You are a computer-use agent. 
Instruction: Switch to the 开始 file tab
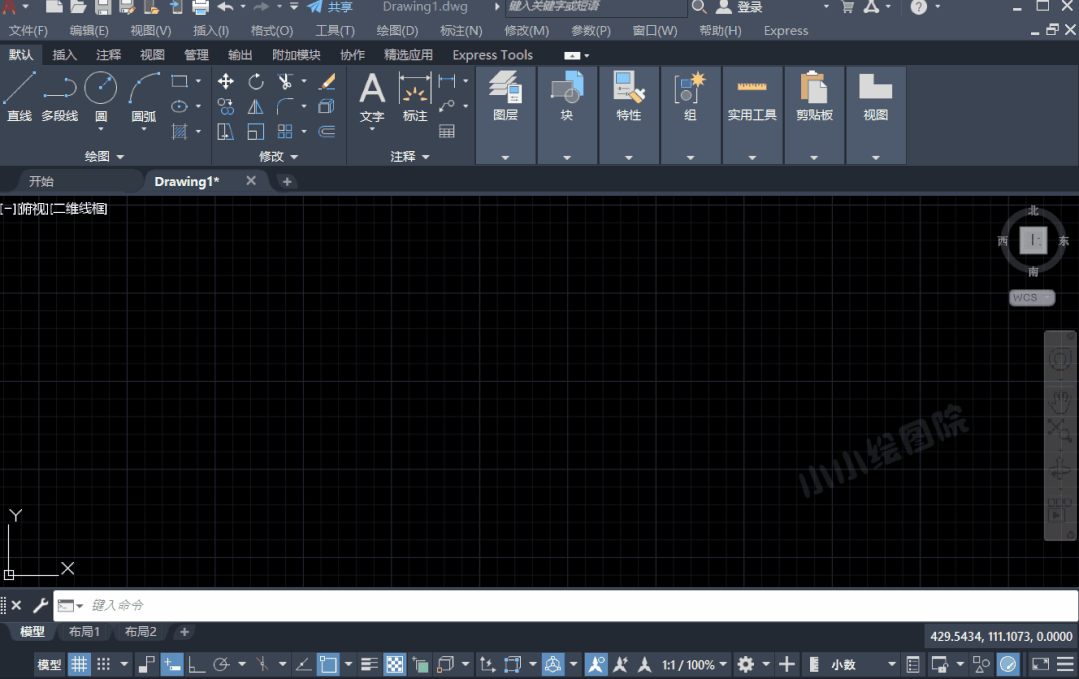41,182
